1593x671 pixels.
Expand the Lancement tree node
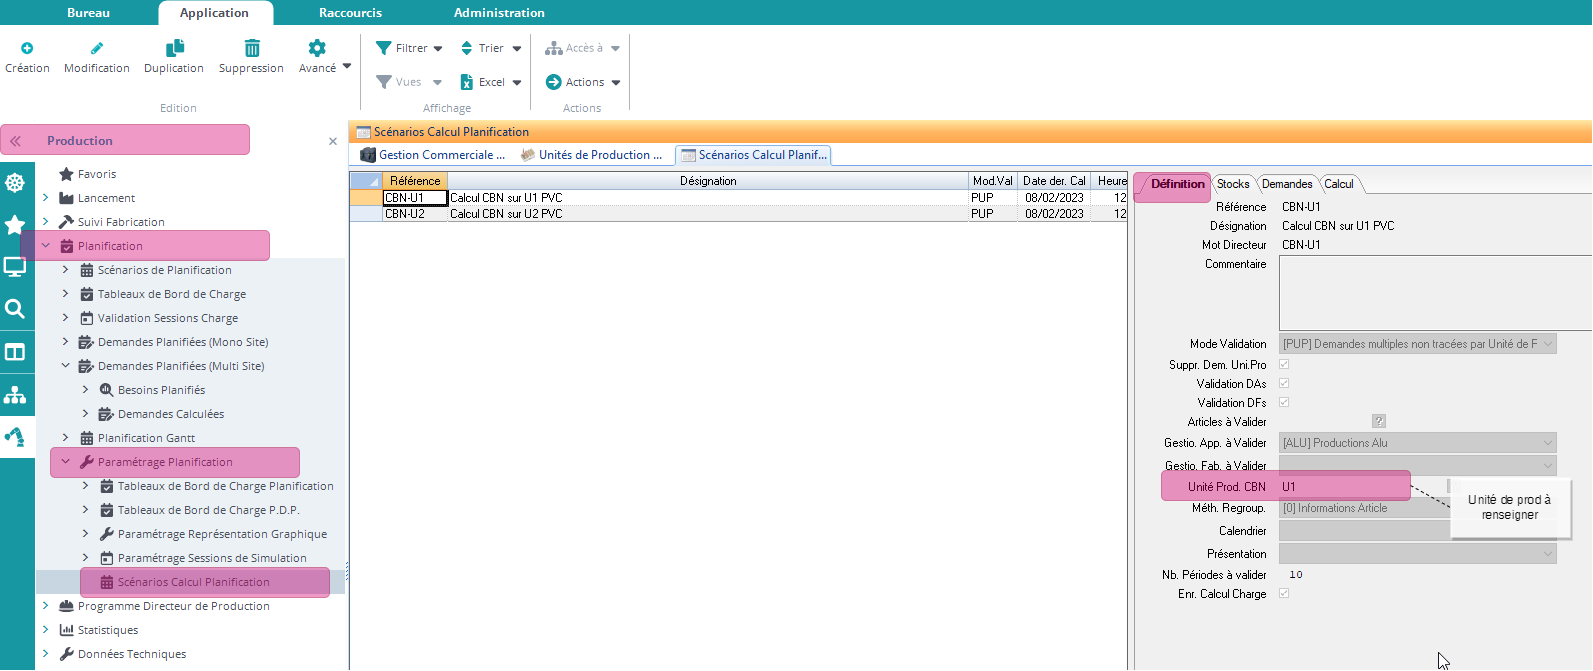click(45, 198)
